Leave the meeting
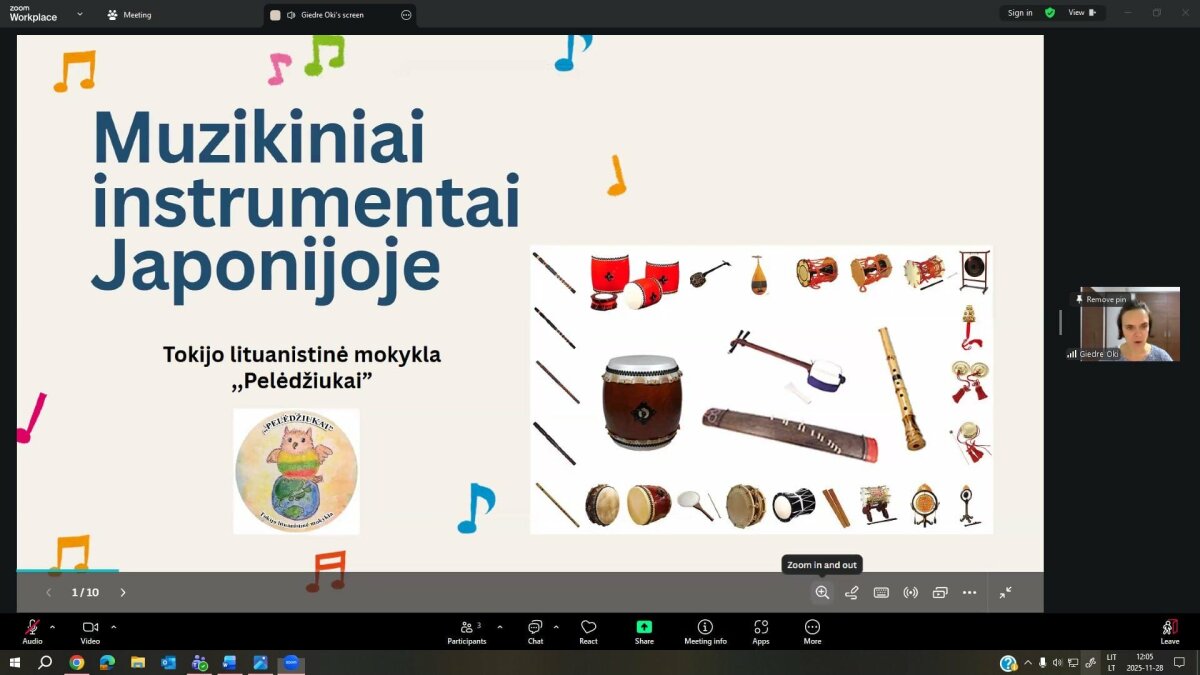 (x=1169, y=631)
